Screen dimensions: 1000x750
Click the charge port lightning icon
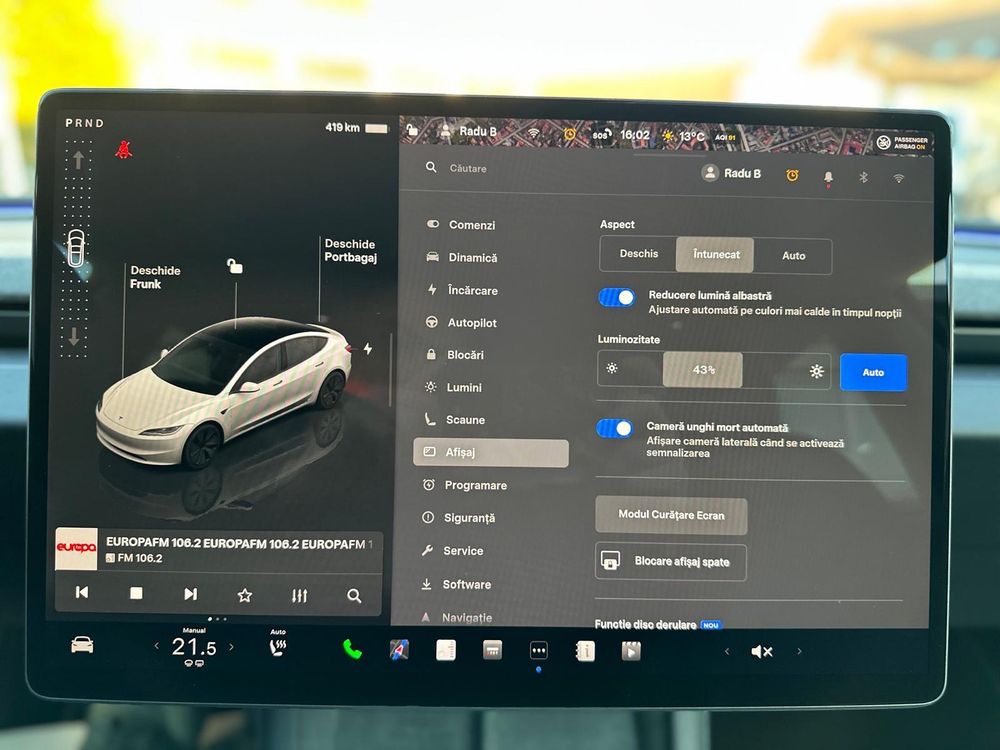click(368, 348)
